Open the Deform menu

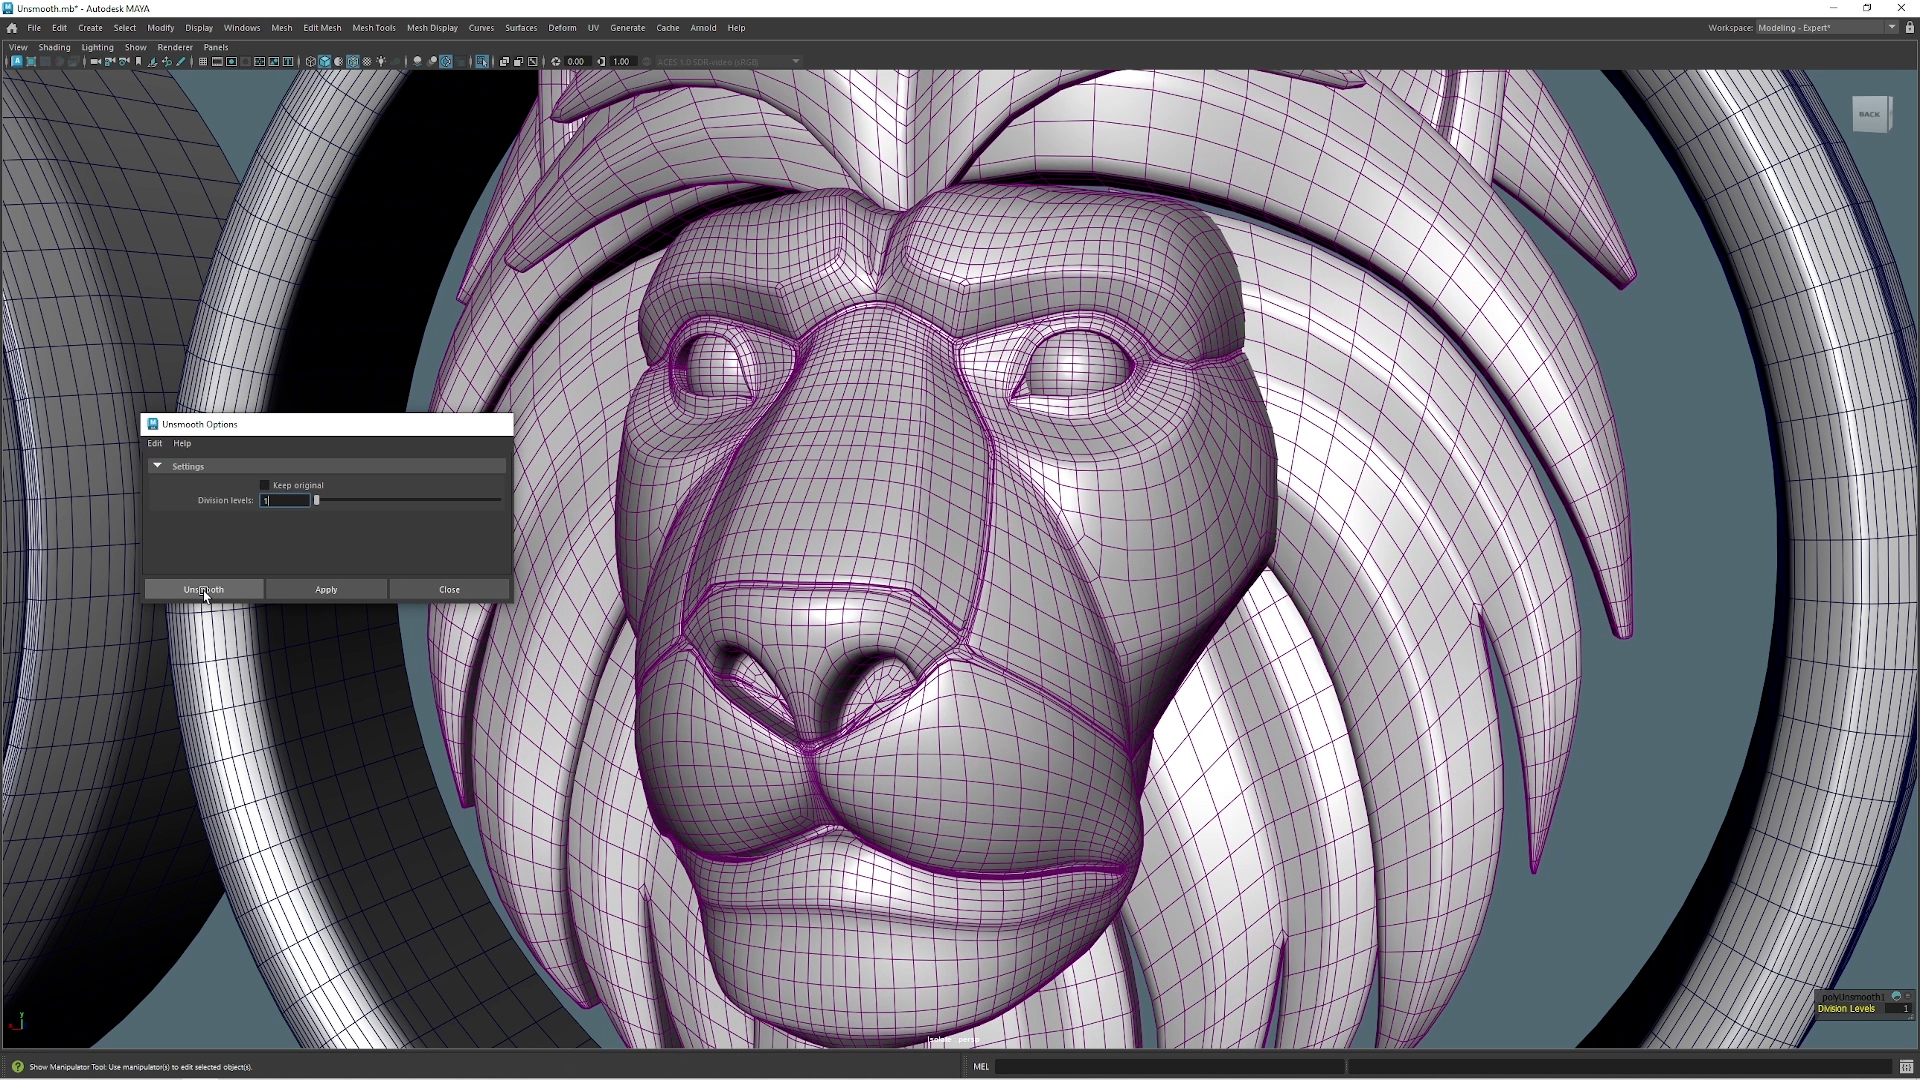pos(562,28)
